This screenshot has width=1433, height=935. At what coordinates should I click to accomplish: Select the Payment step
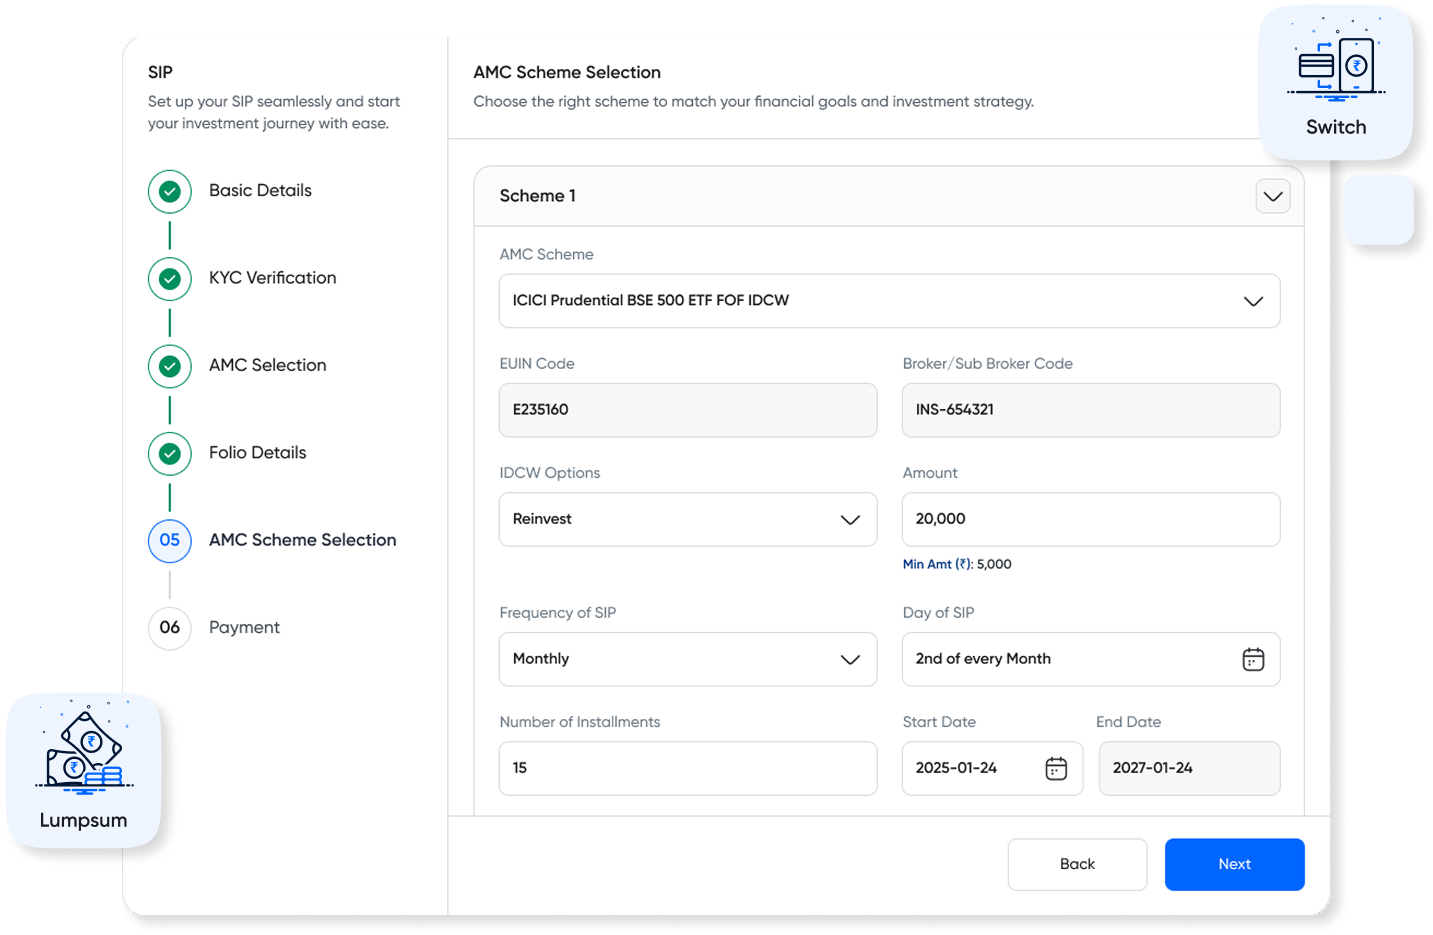click(x=244, y=628)
